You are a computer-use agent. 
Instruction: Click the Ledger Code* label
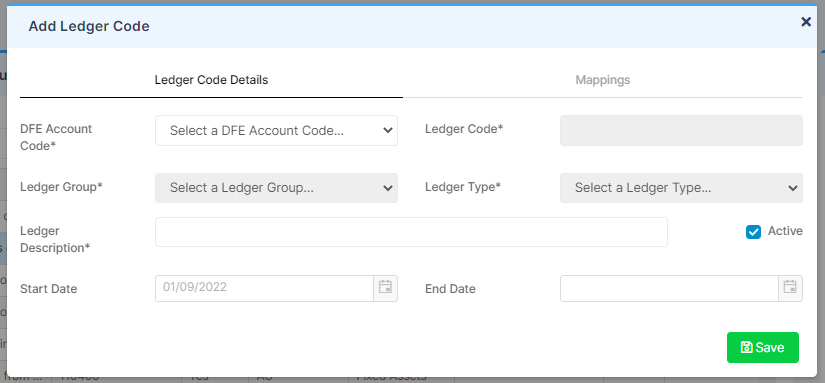(x=465, y=129)
